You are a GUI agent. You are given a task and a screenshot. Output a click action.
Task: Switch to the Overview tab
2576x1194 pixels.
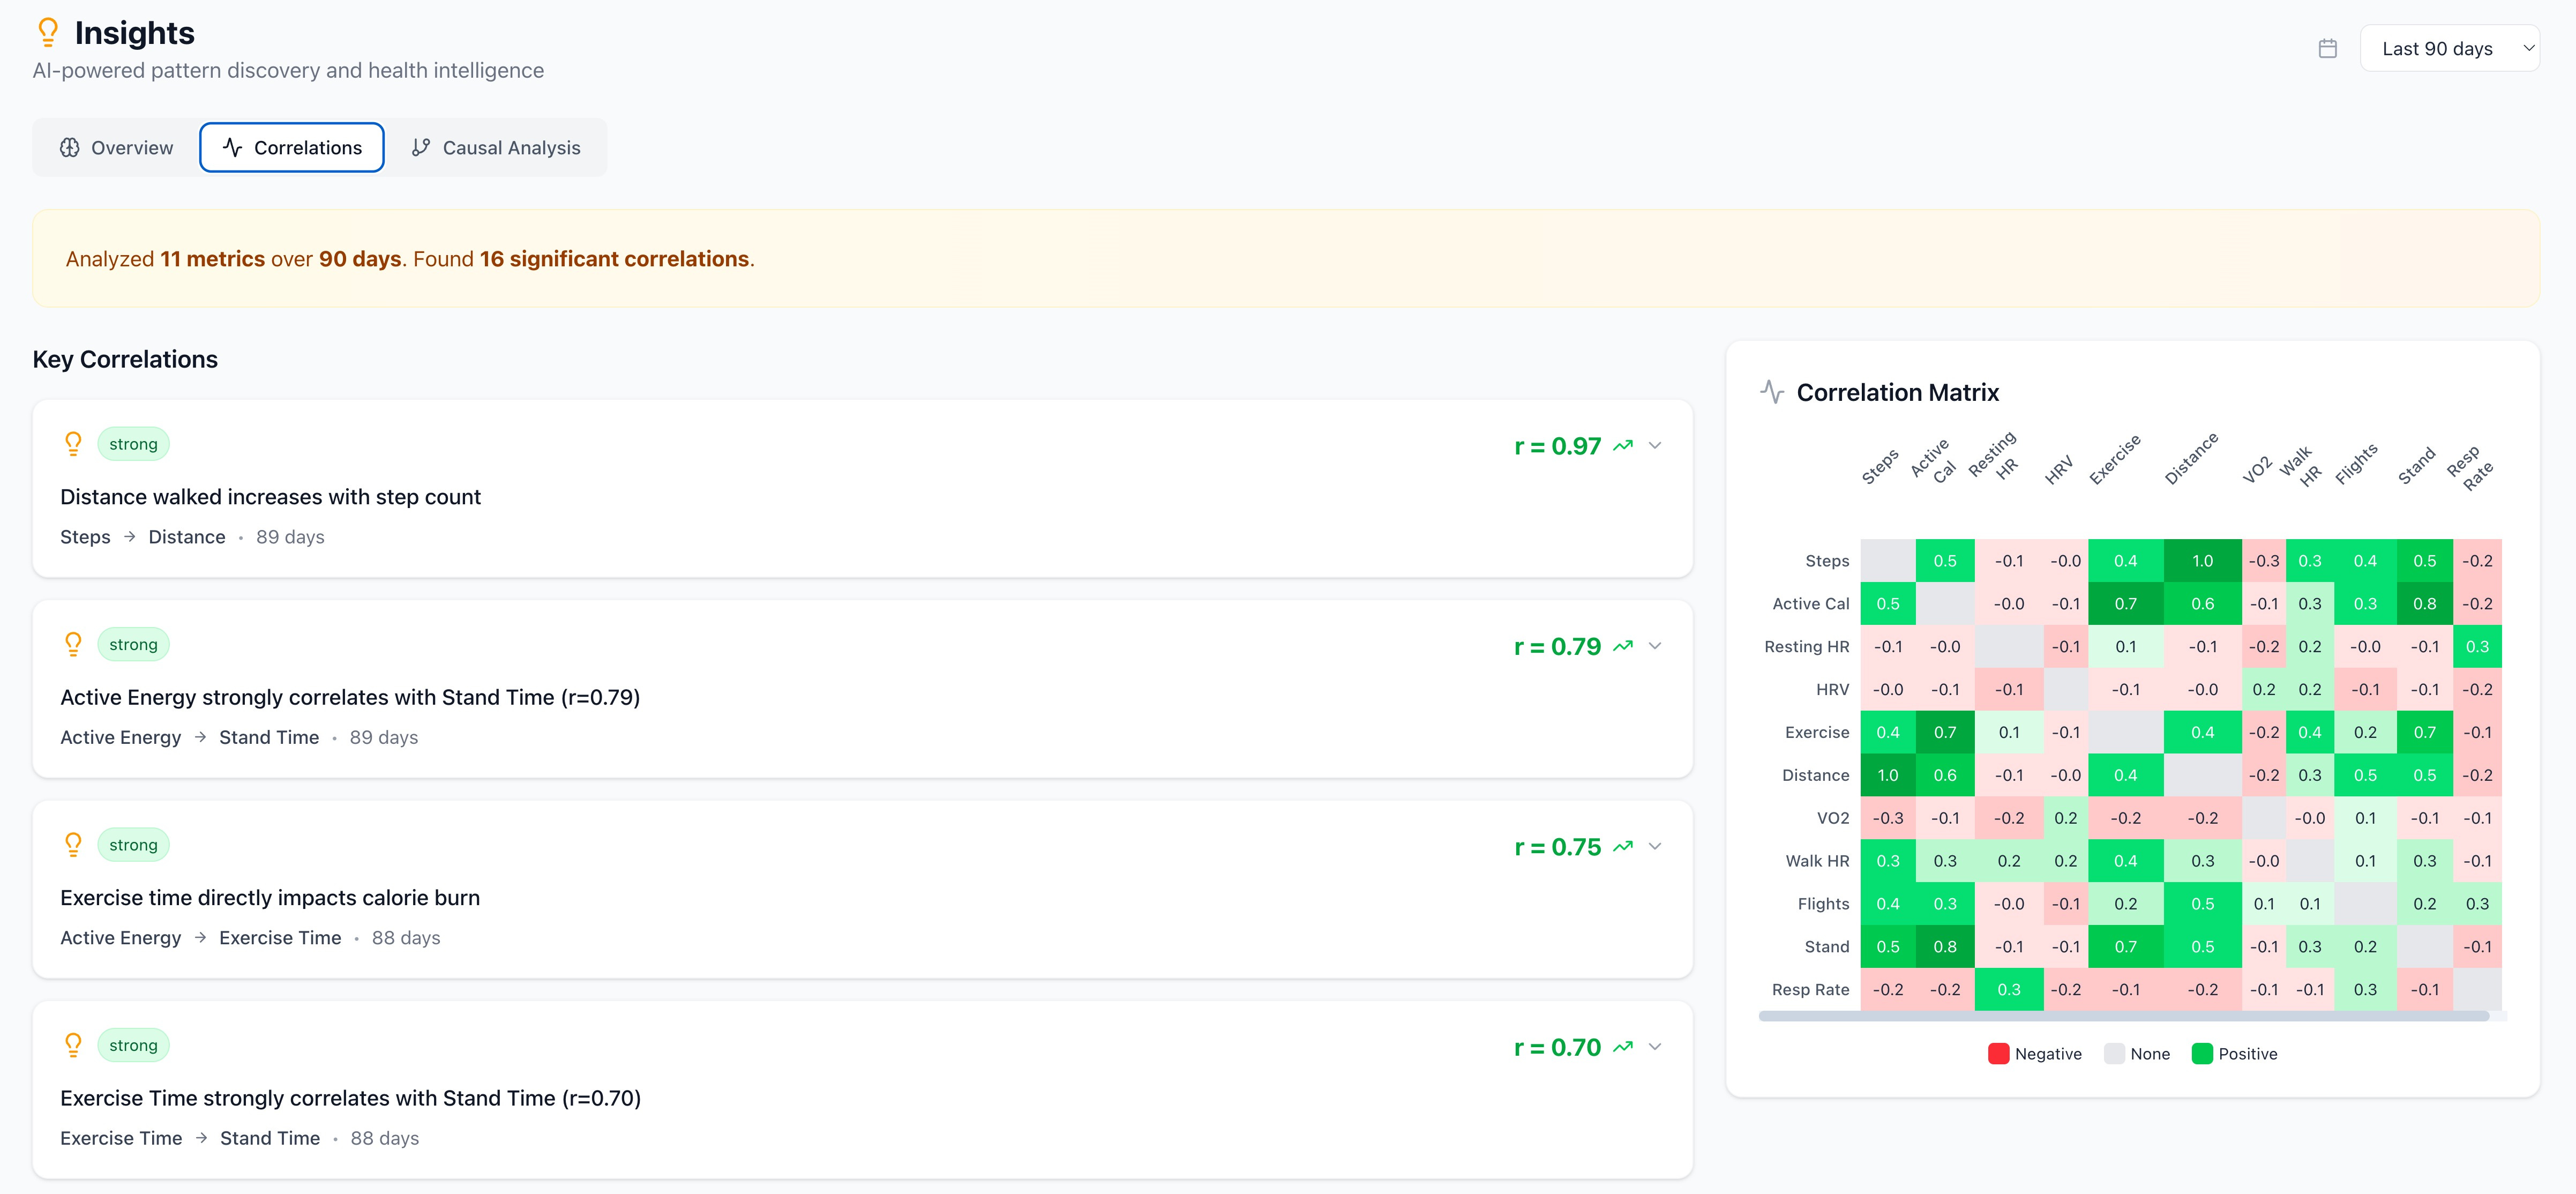(x=116, y=148)
